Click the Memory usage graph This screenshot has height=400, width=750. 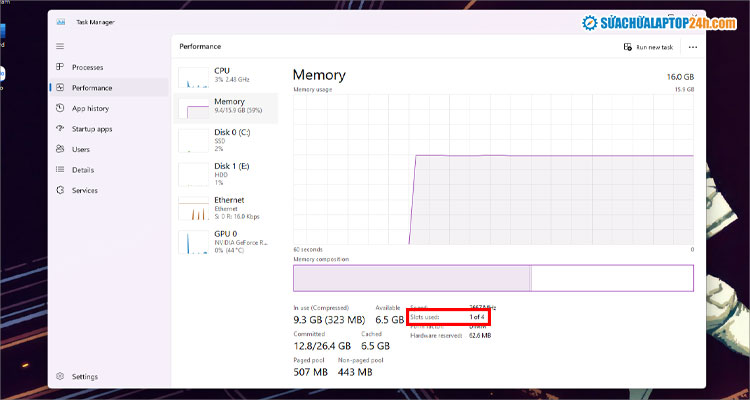click(x=492, y=170)
